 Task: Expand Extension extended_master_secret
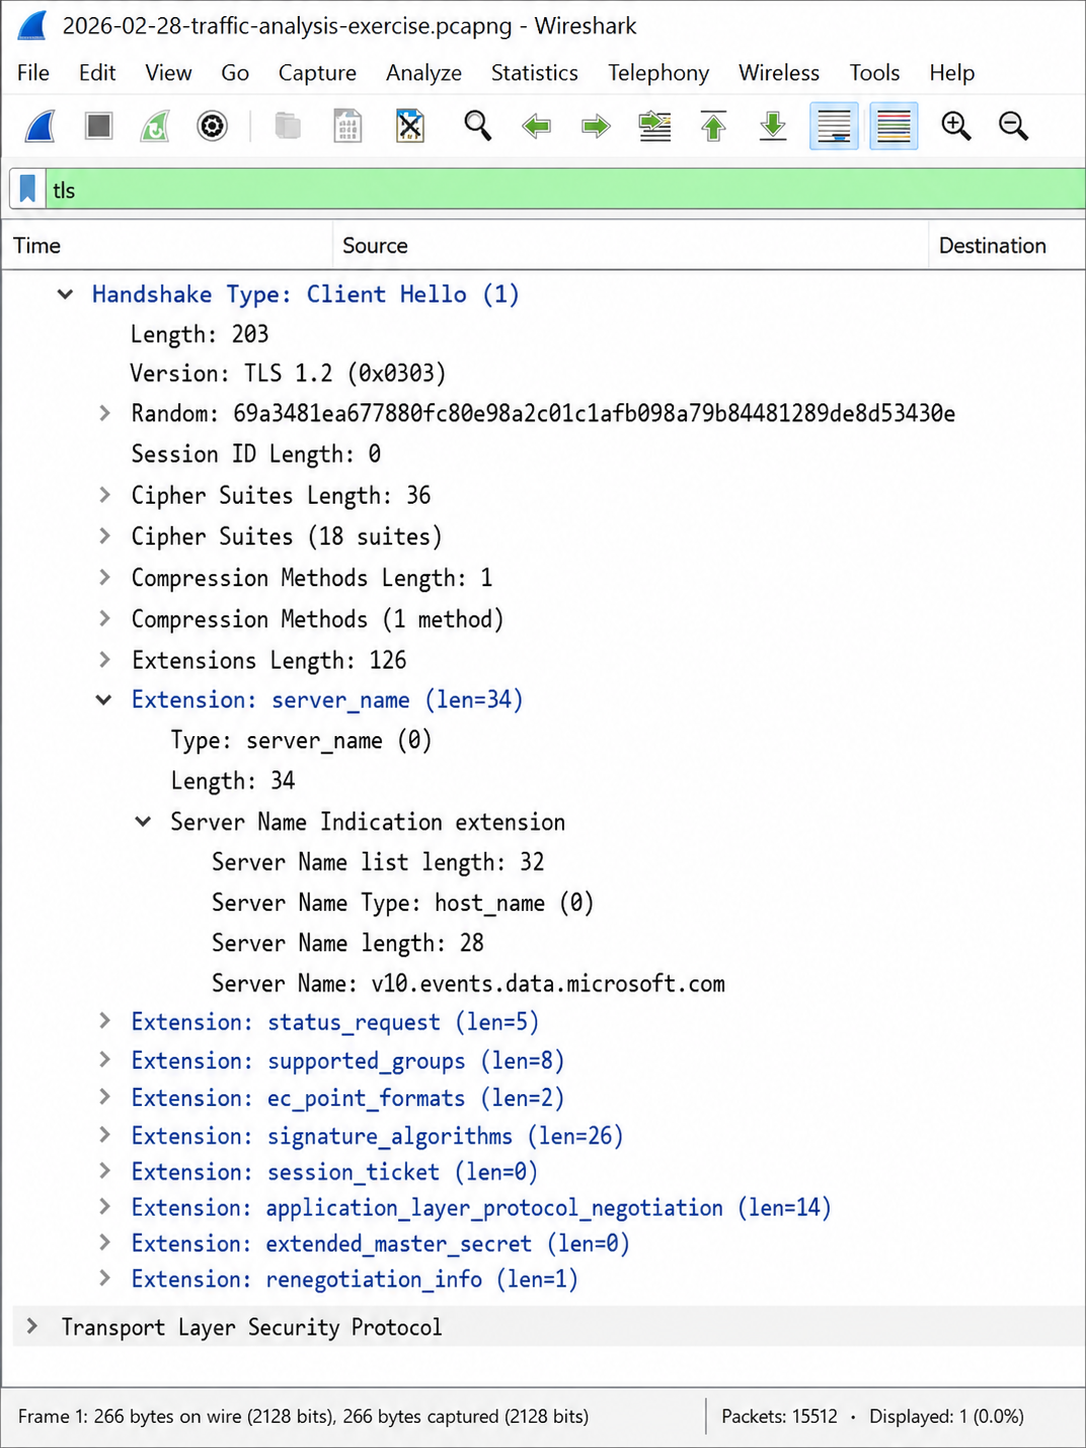click(x=104, y=1243)
